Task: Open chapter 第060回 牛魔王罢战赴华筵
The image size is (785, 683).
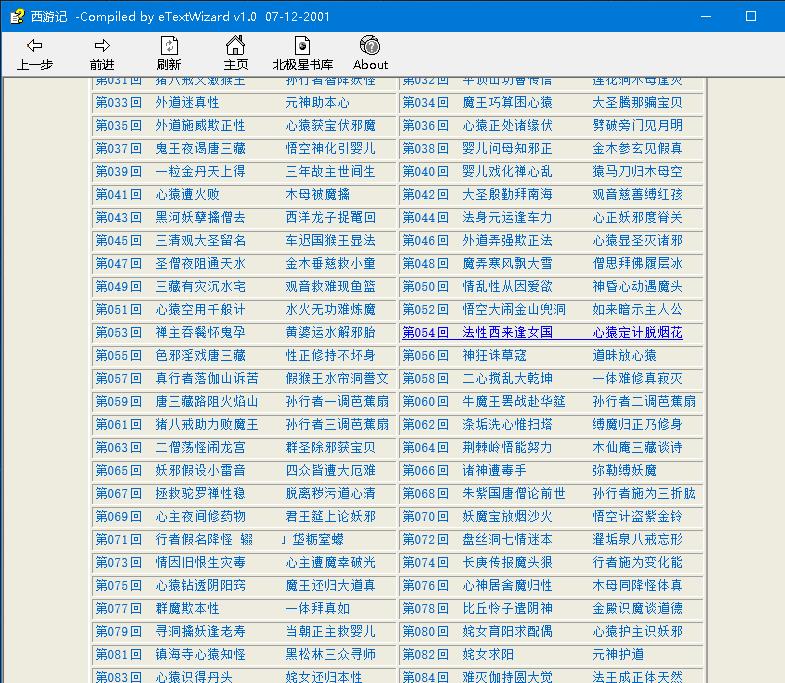Action: point(549,402)
